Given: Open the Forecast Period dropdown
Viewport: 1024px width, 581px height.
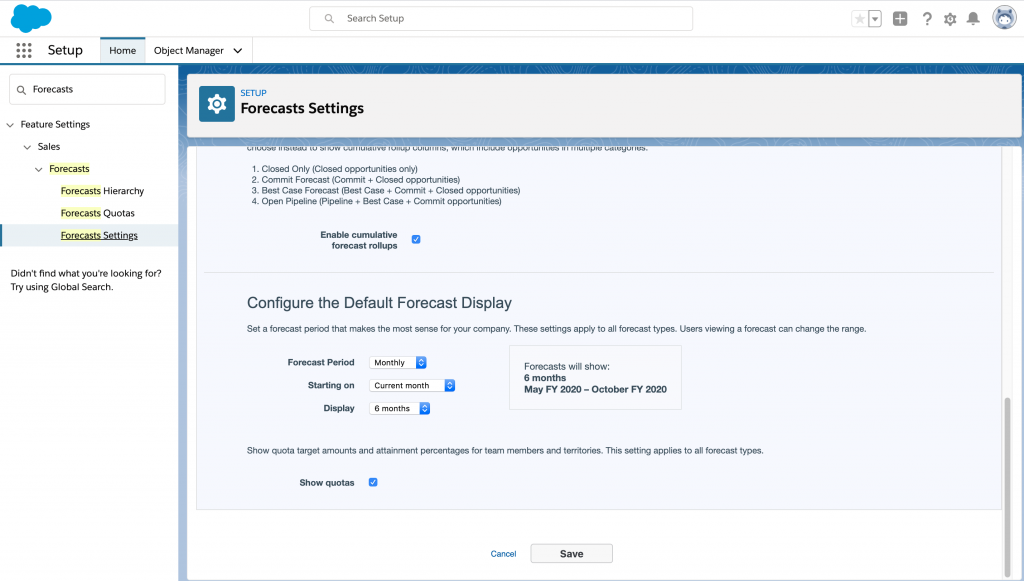Looking at the screenshot, I should pyautogui.click(x=398, y=362).
